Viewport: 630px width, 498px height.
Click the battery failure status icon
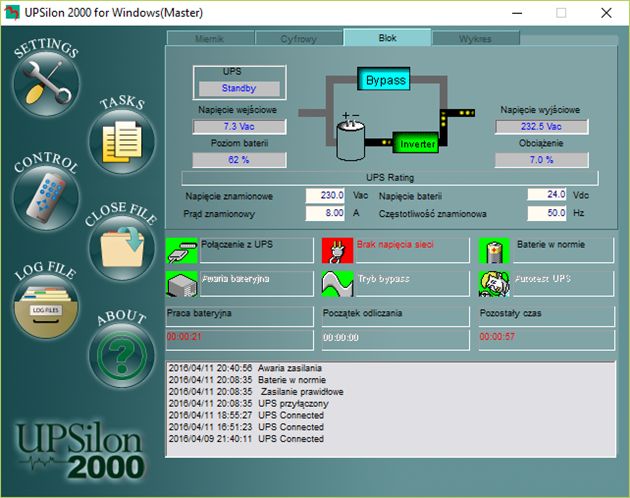pyautogui.click(x=182, y=284)
